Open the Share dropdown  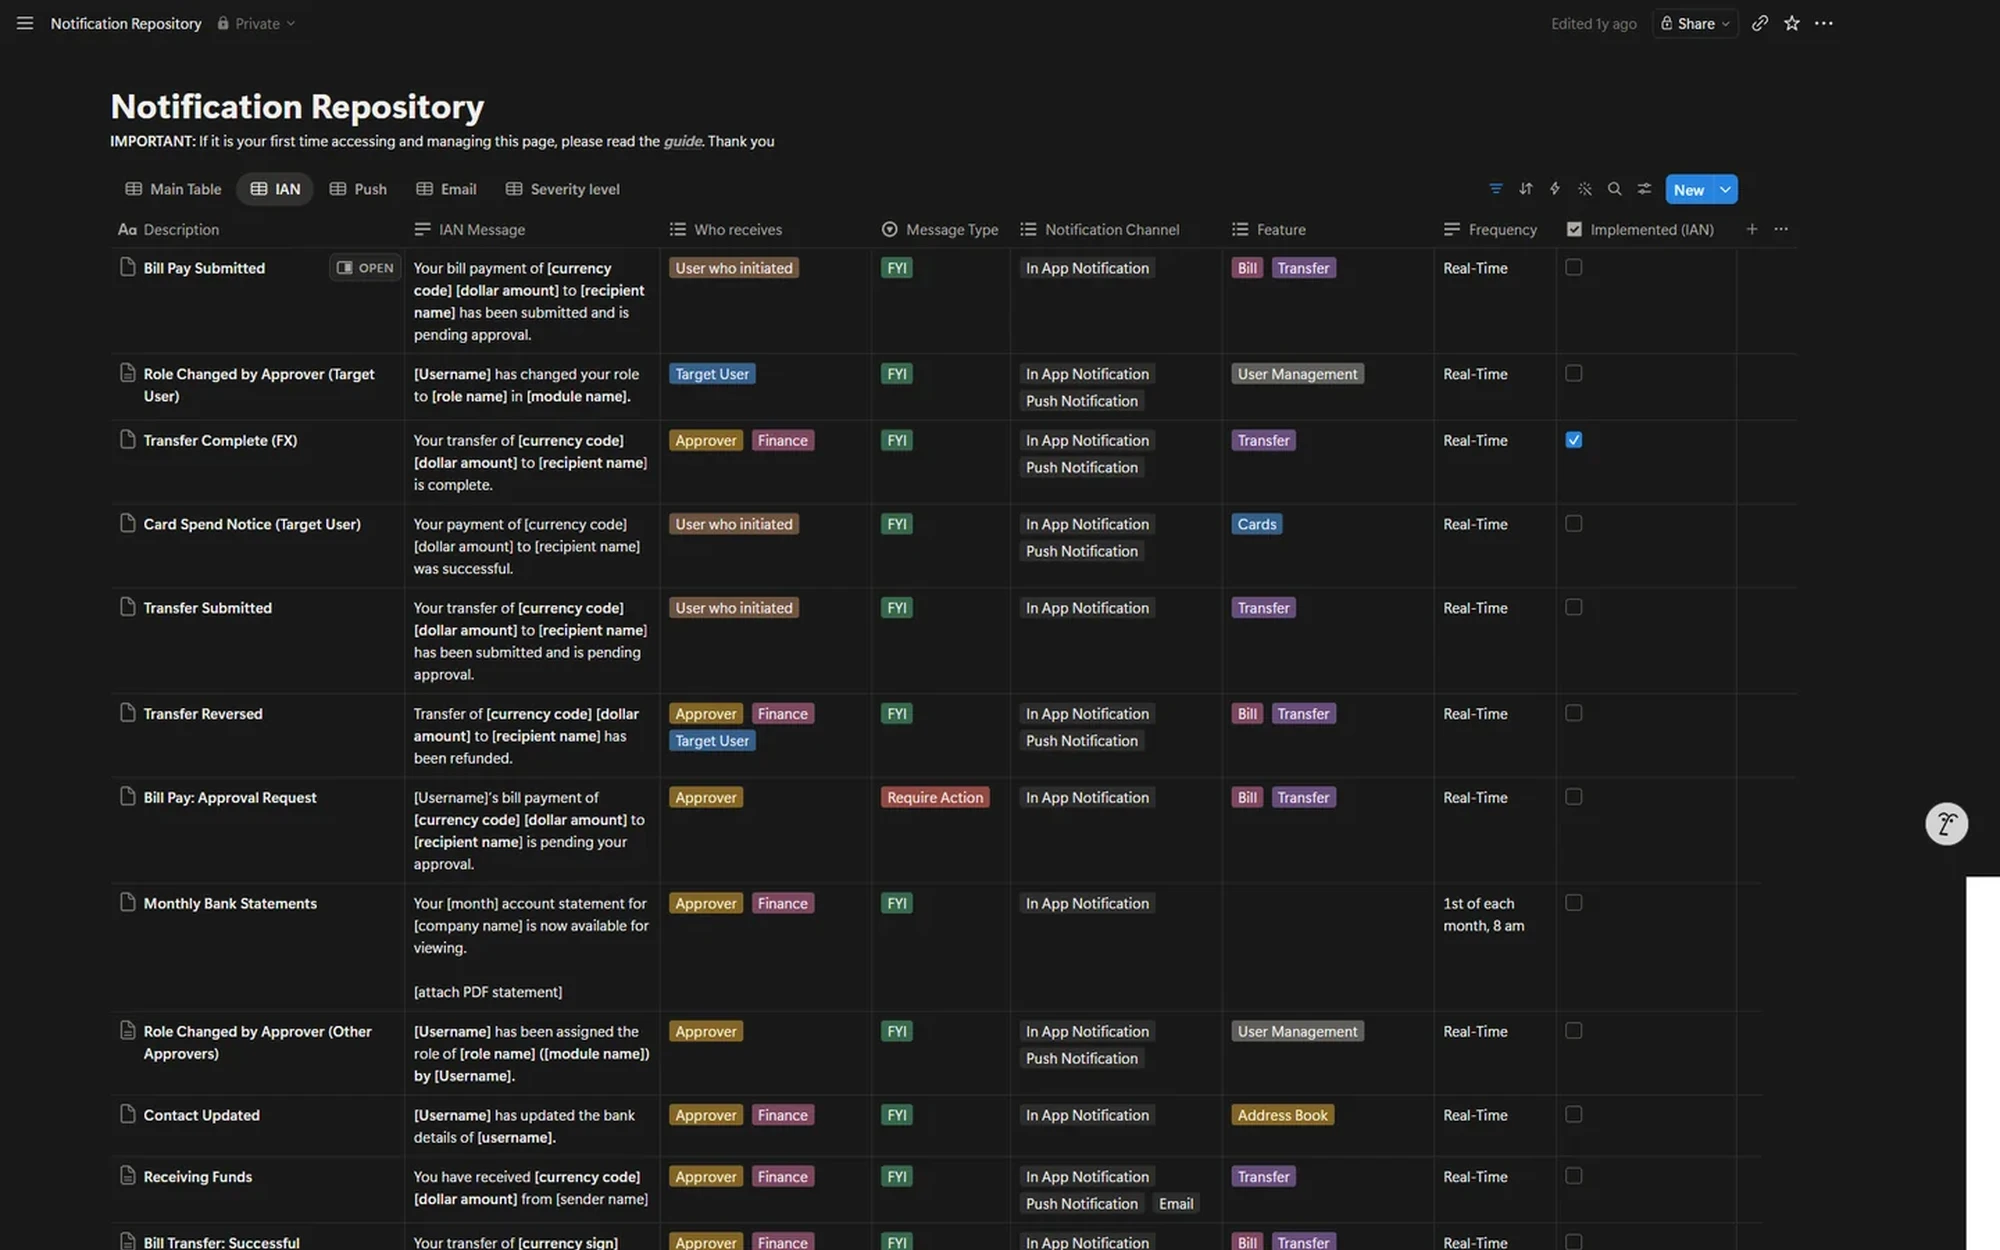click(1695, 23)
